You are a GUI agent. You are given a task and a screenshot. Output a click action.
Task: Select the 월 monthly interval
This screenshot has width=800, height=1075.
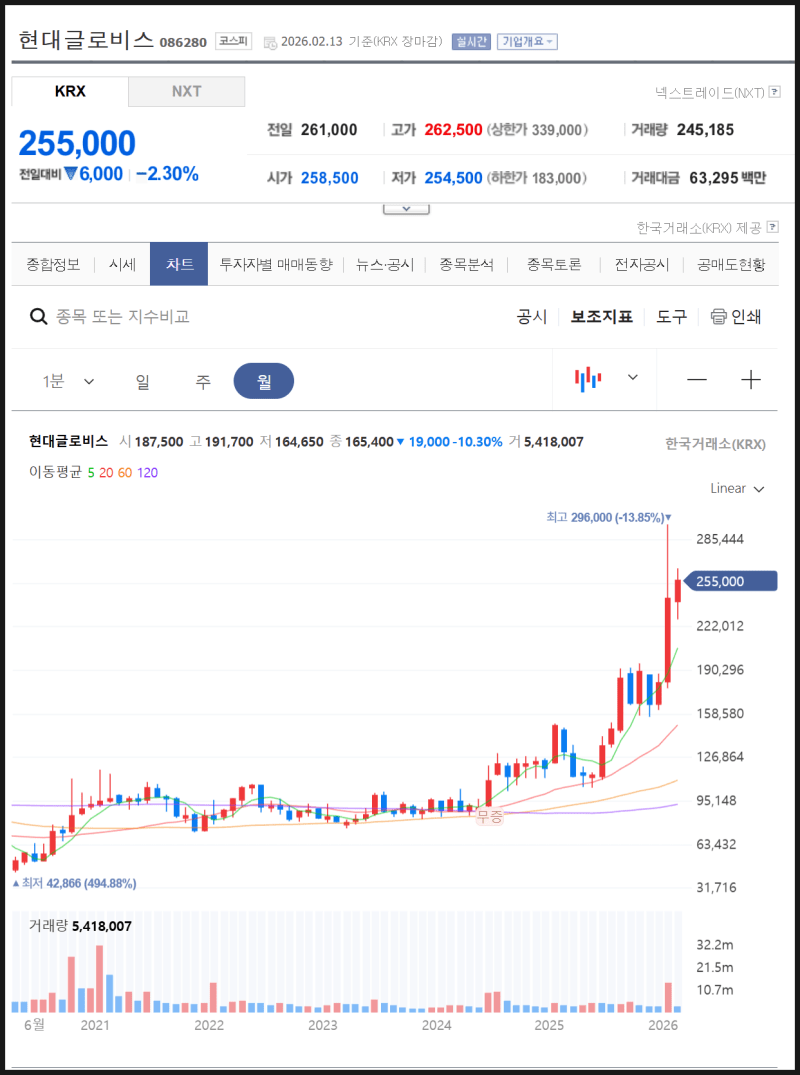tap(264, 381)
